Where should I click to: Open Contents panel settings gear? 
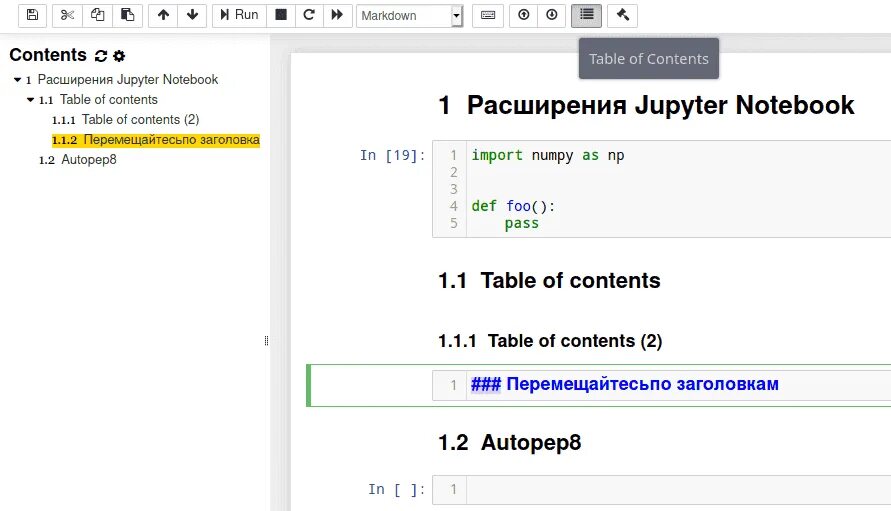click(x=119, y=56)
